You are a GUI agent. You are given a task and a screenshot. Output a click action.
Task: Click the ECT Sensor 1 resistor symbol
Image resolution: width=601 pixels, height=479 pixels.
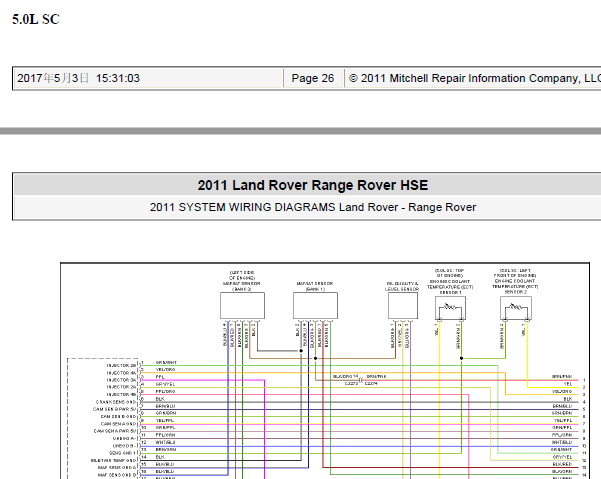450,308
